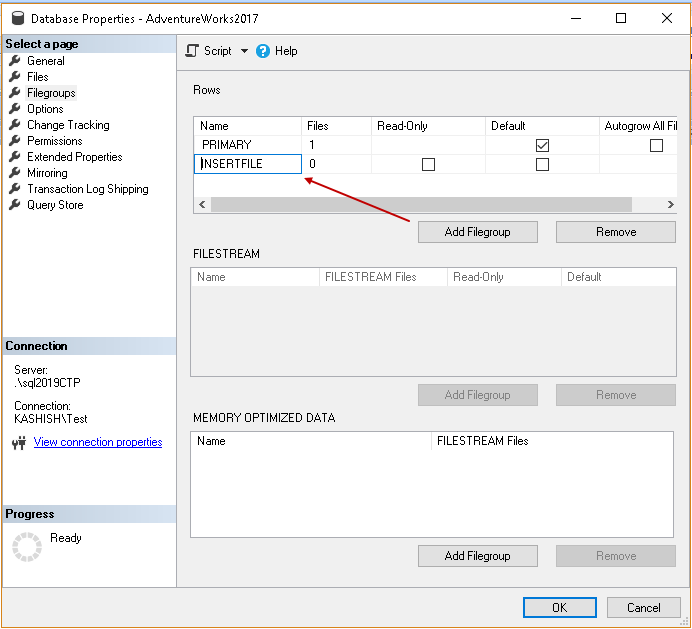Click Add Filegroup under Memory Optimized Data
692x629 pixels.
tap(478, 556)
